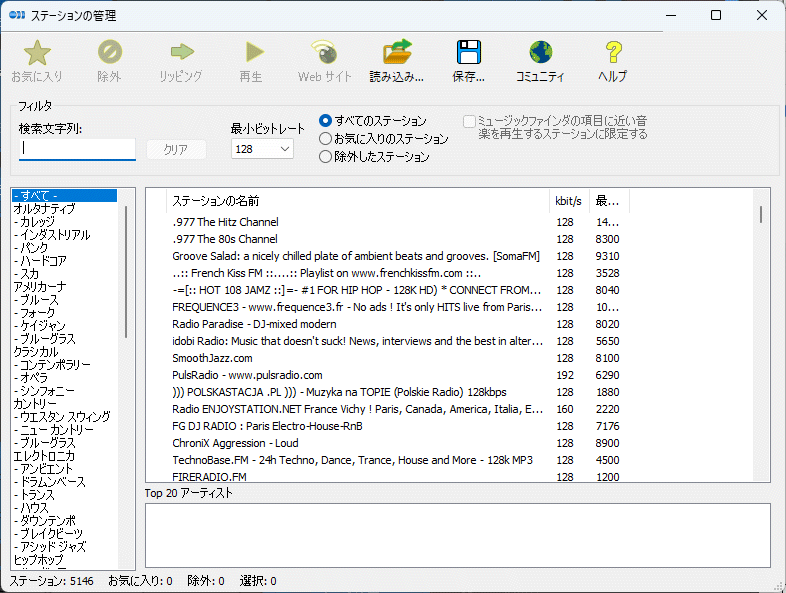Select 除外したステーション radio button

tap(325, 157)
